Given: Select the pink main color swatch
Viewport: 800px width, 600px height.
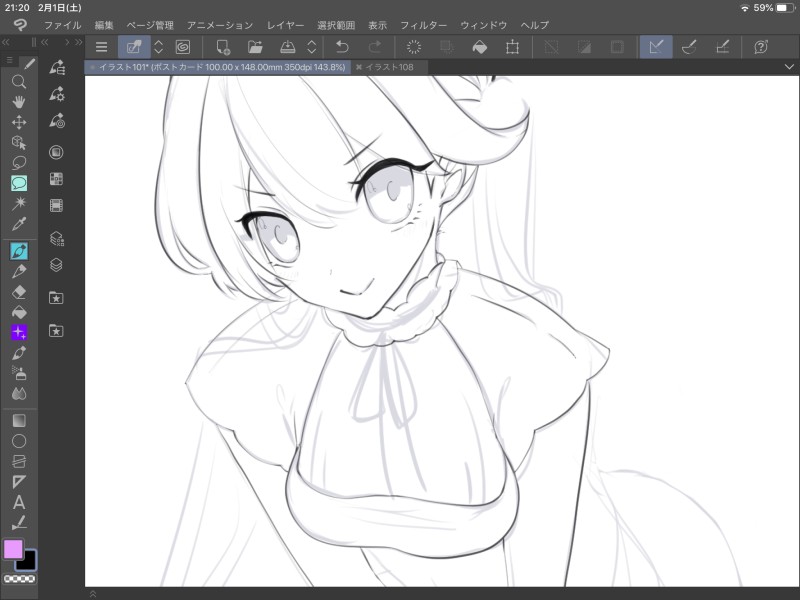Looking at the screenshot, I should coord(13,549).
